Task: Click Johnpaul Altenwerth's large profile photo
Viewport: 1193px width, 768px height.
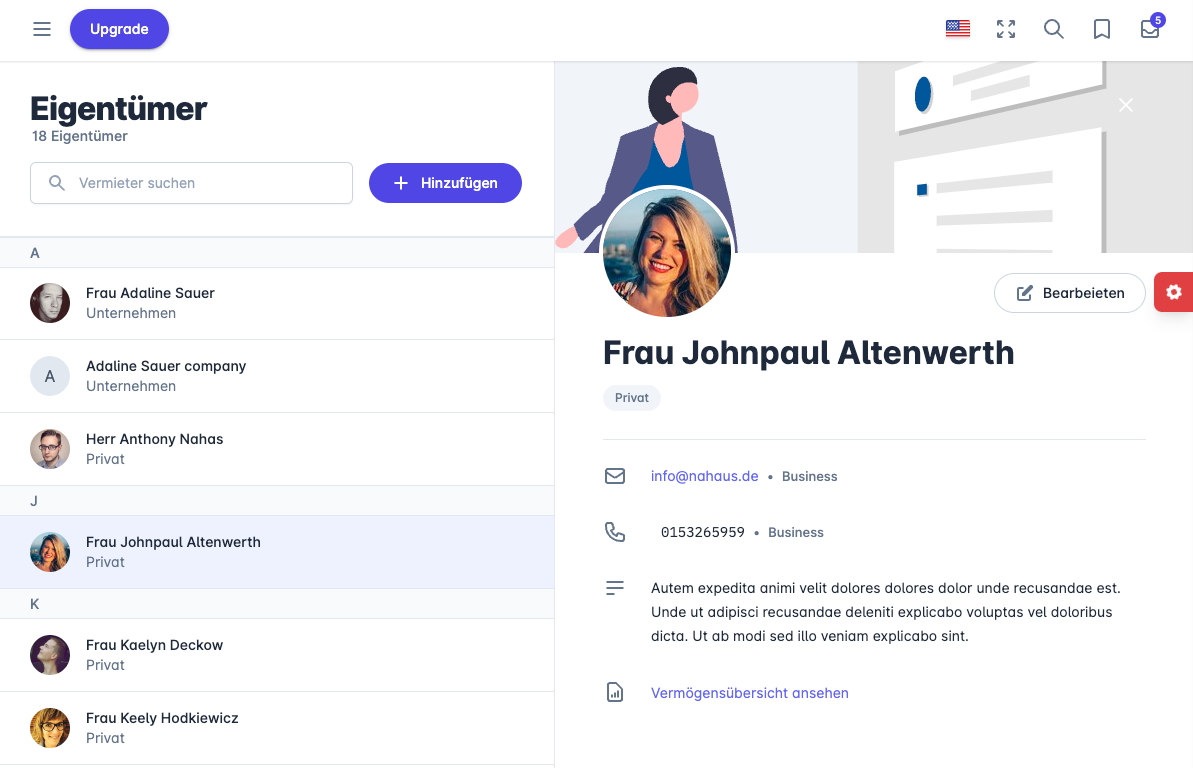Action: point(667,252)
